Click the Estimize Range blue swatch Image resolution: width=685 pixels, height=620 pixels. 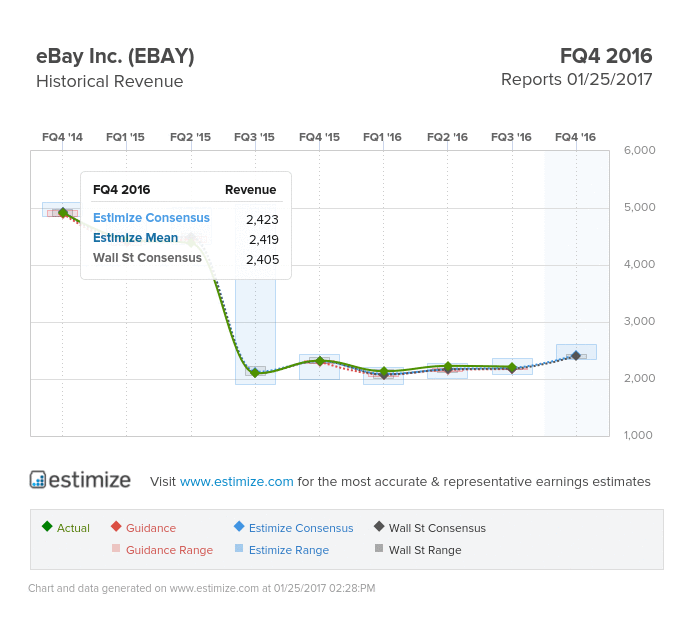click(239, 548)
